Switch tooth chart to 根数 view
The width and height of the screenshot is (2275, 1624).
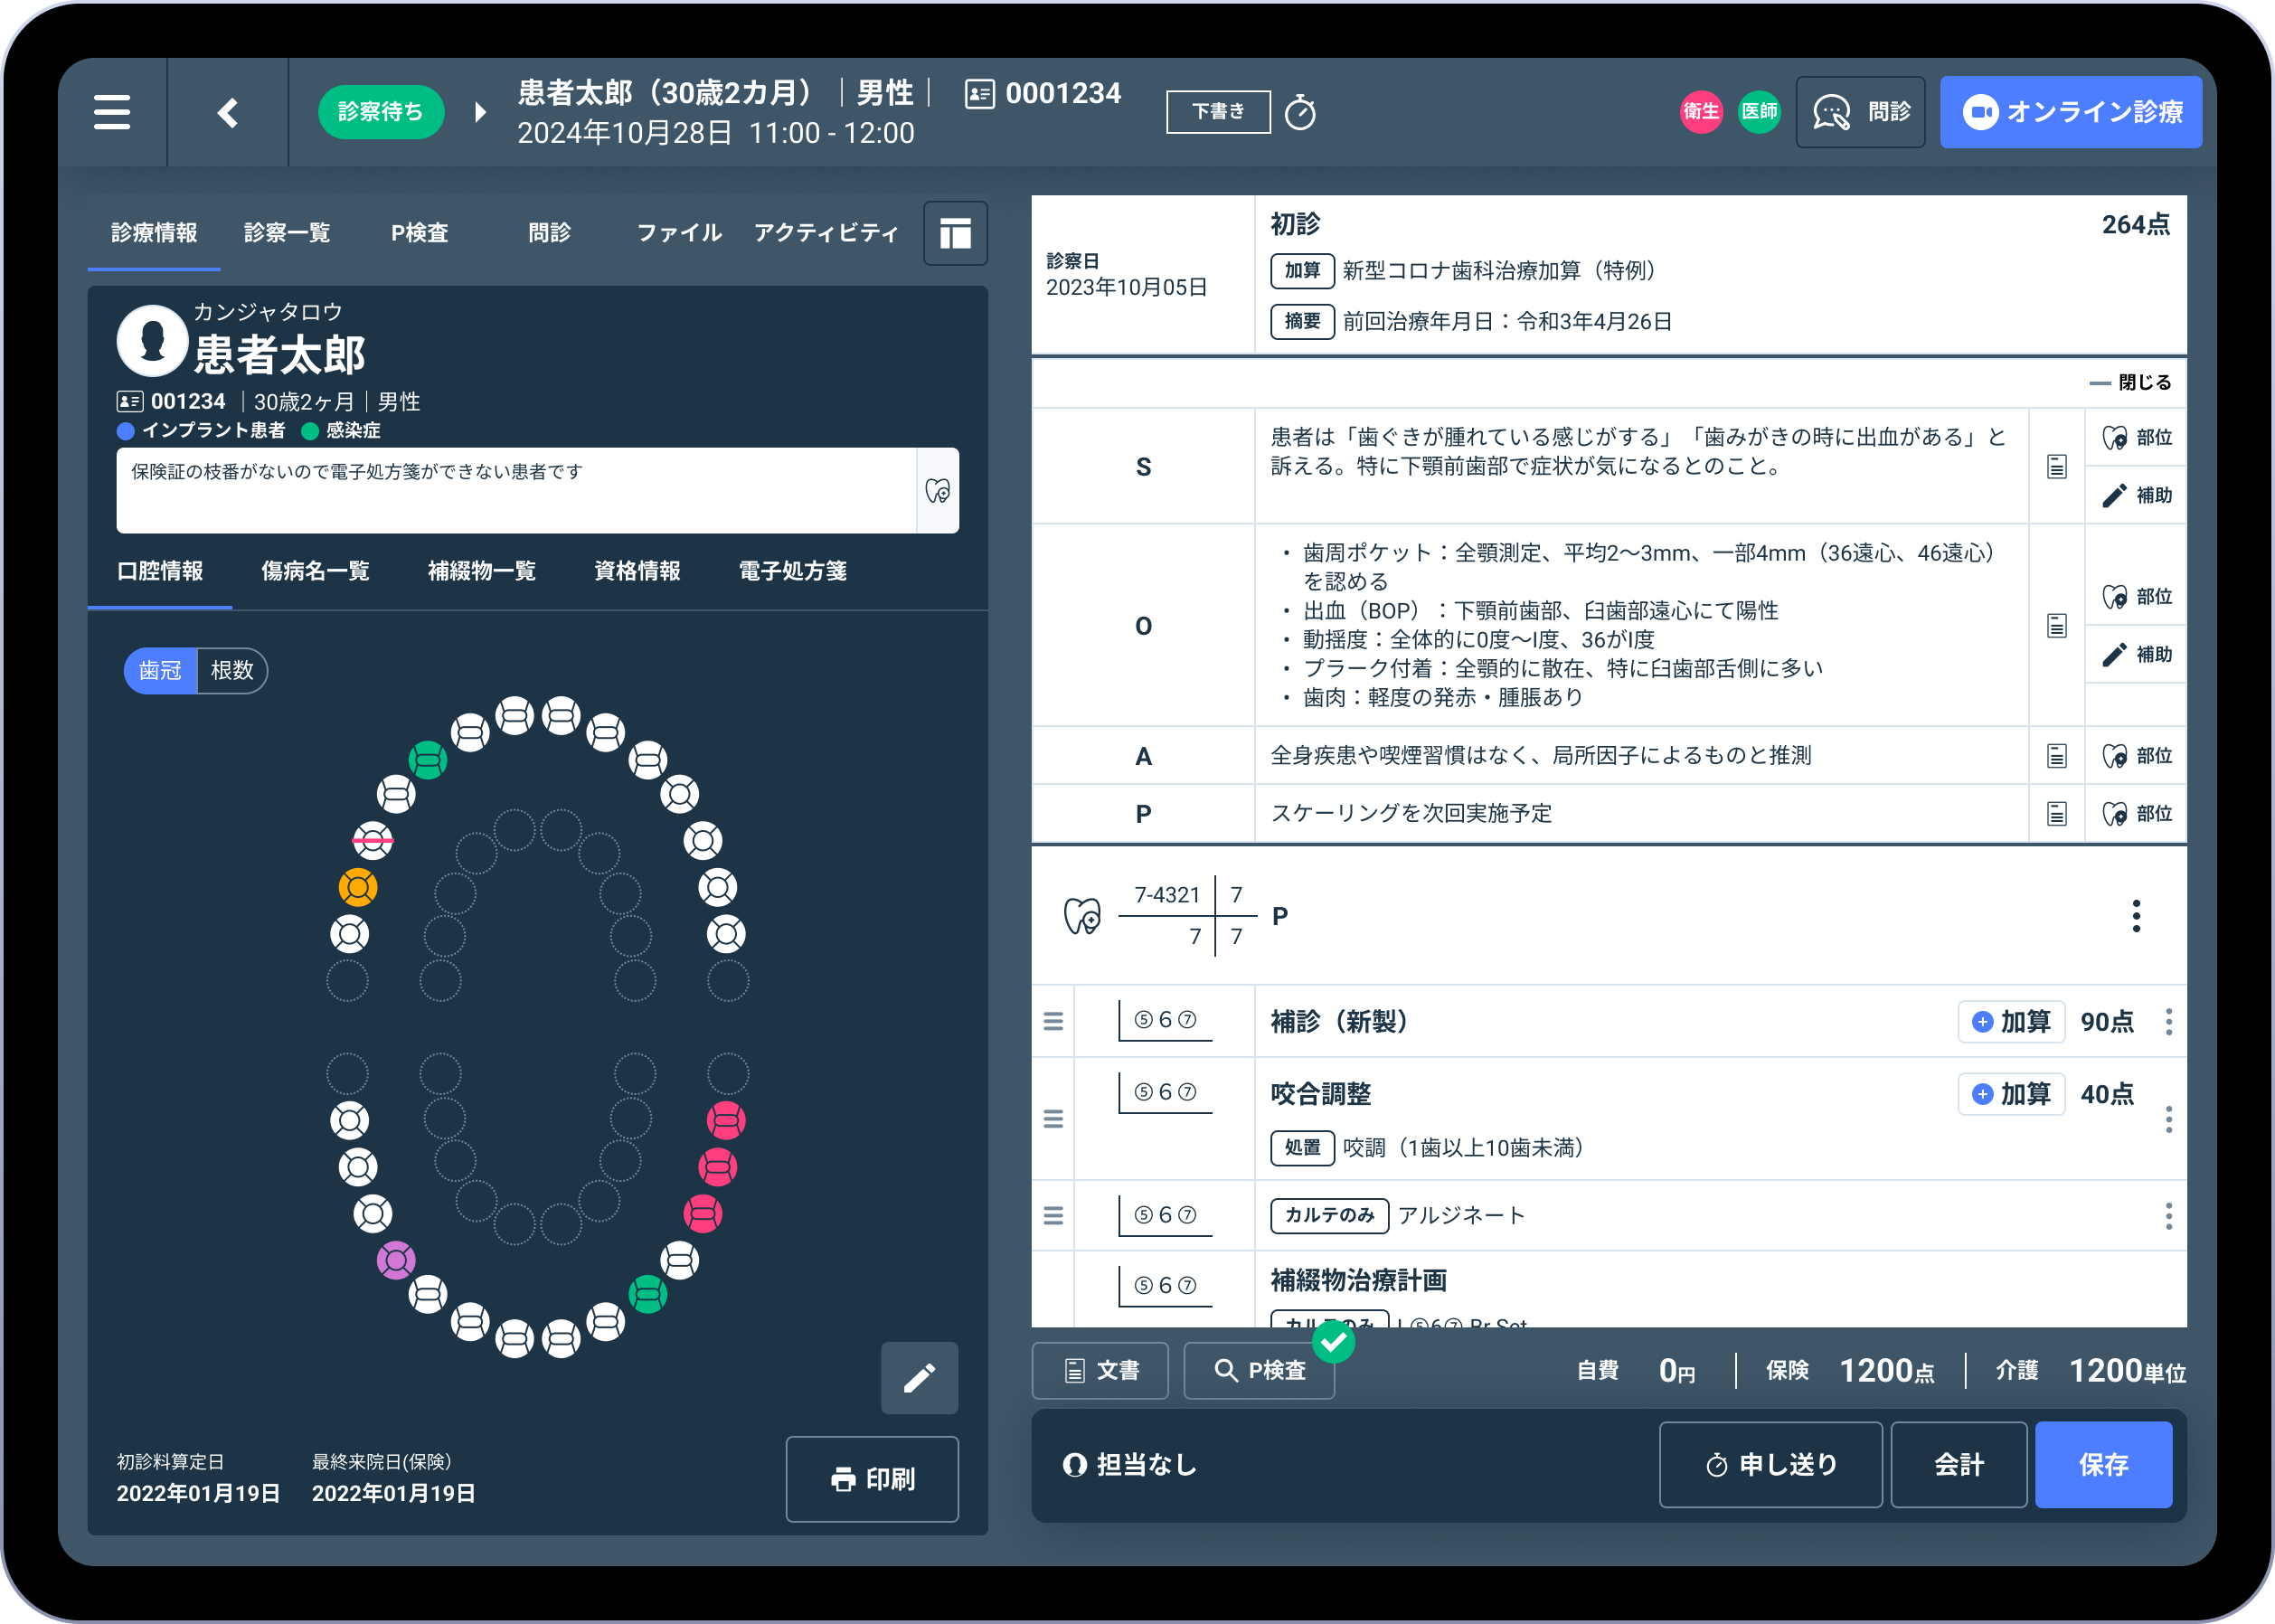pyautogui.click(x=232, y=670)
